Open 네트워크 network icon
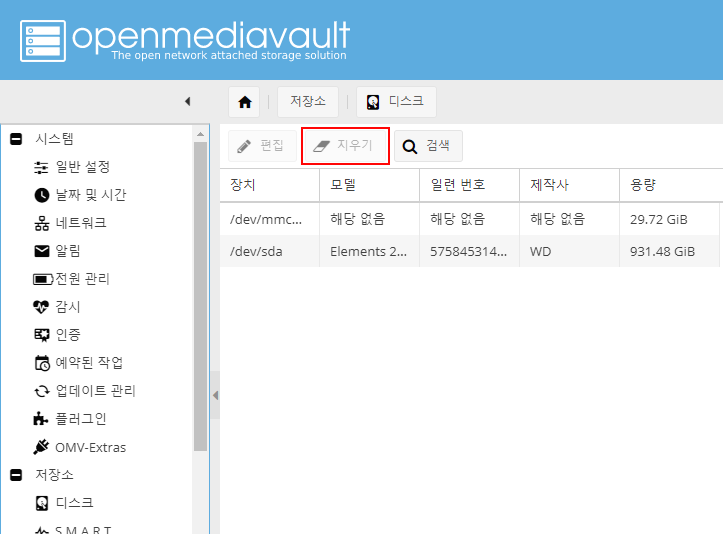This screenshot has width=723, height=534. click(41, 223)
